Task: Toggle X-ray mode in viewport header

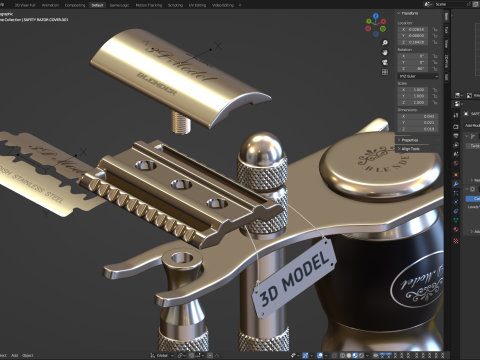Action: [334, 355]
